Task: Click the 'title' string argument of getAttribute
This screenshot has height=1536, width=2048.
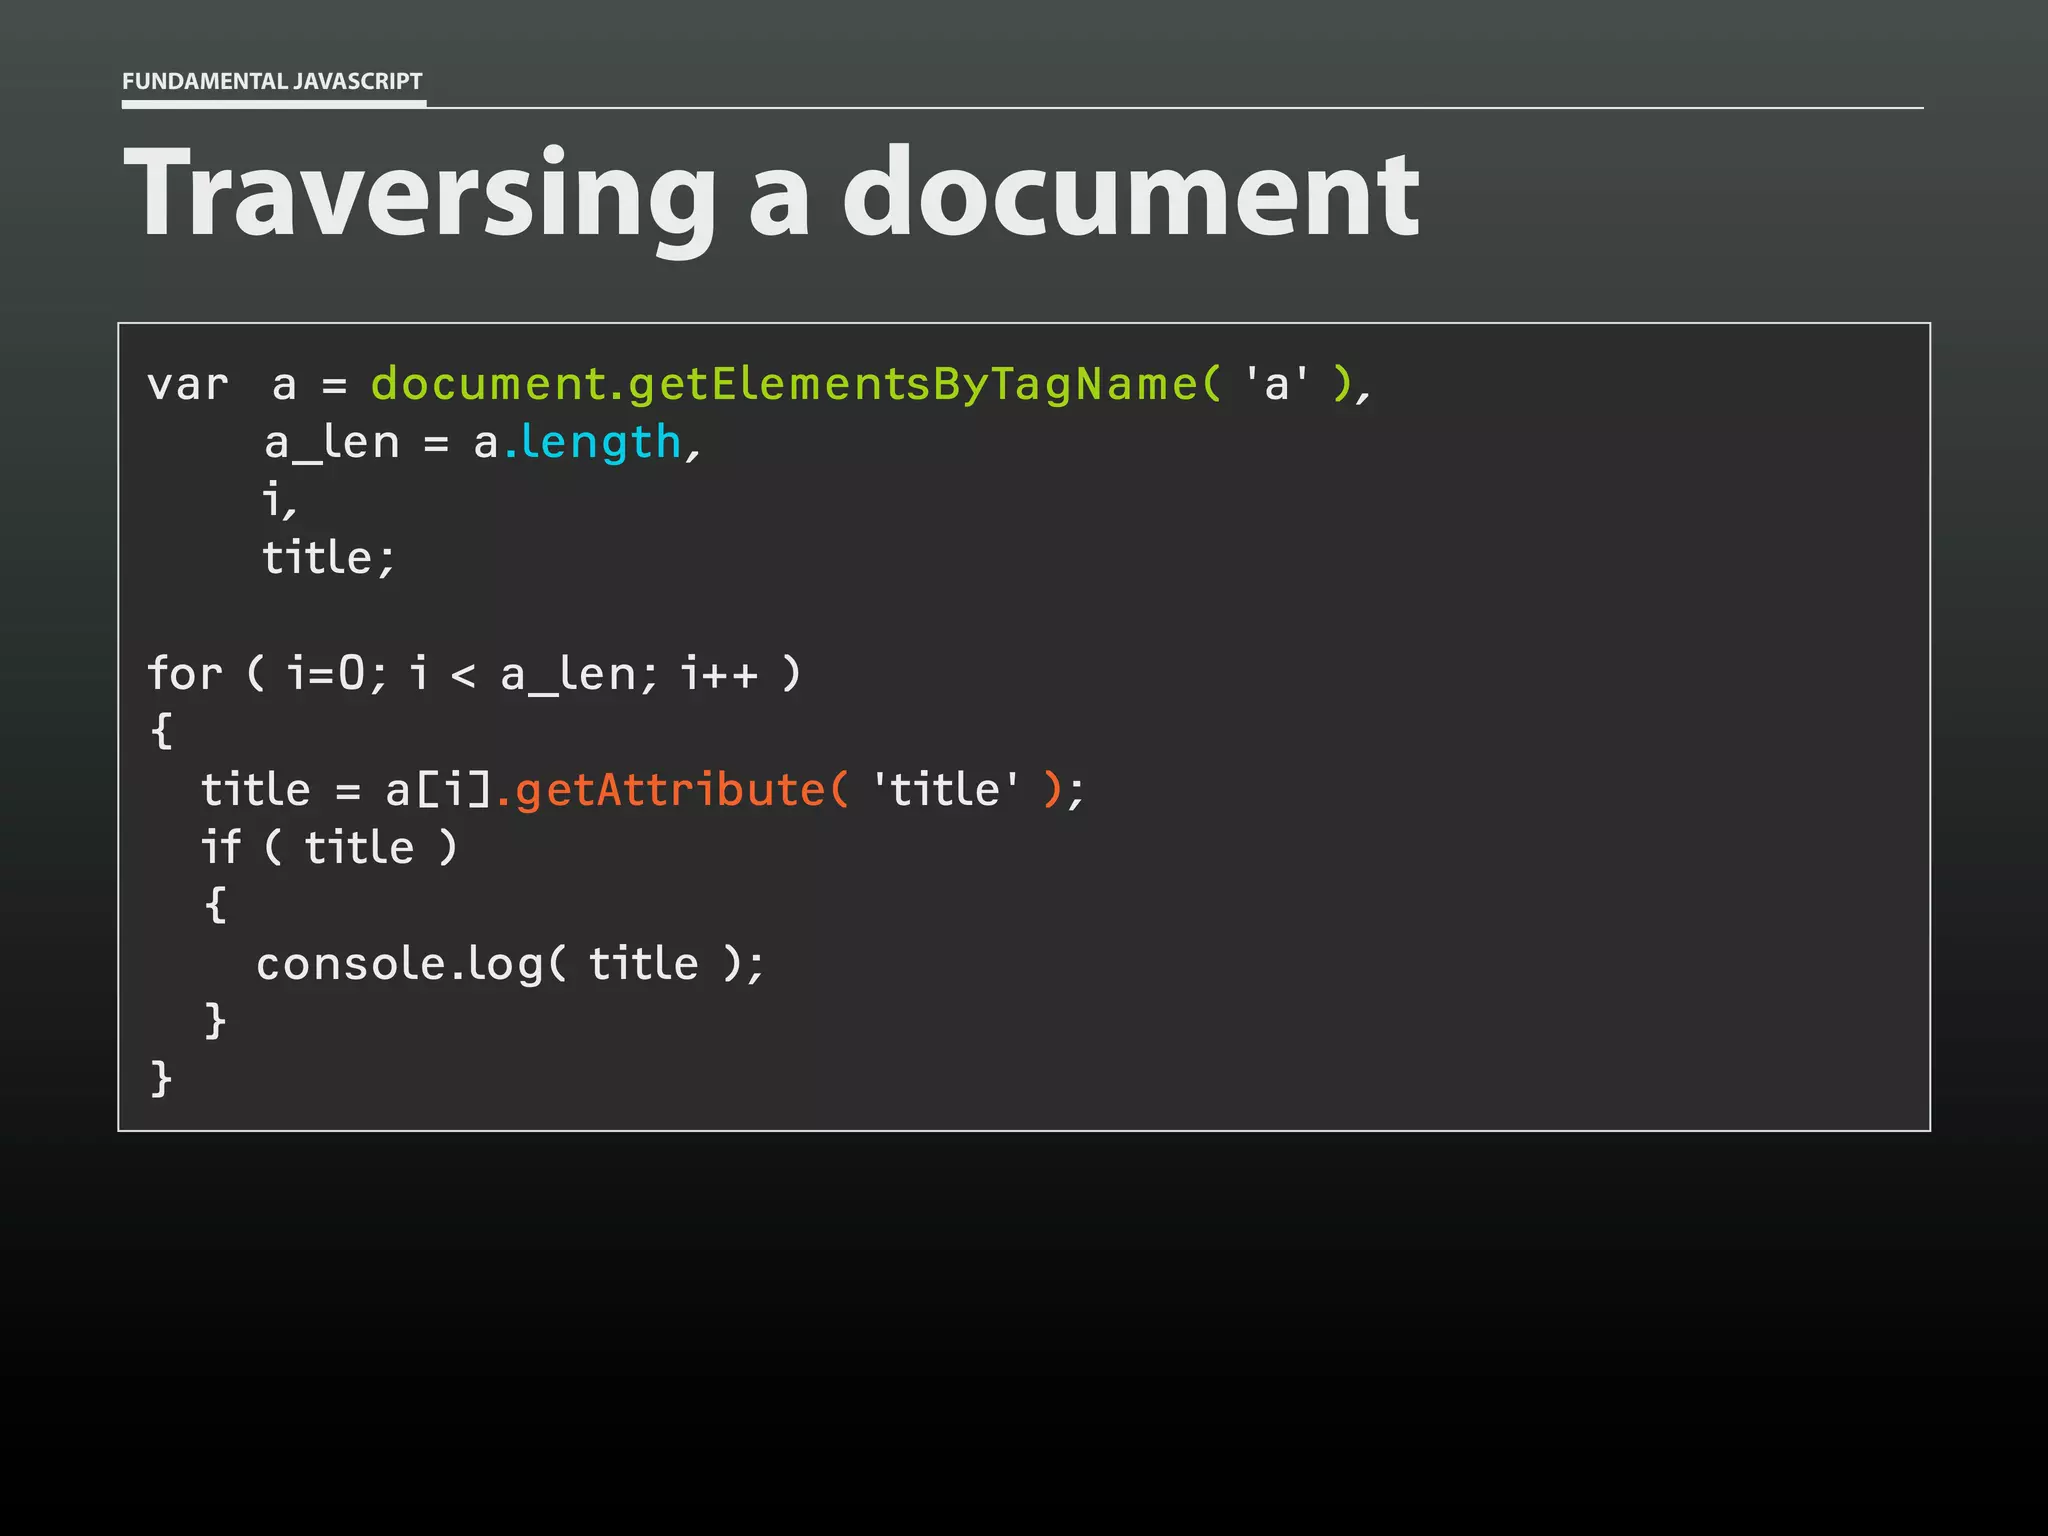Action: 945,790
